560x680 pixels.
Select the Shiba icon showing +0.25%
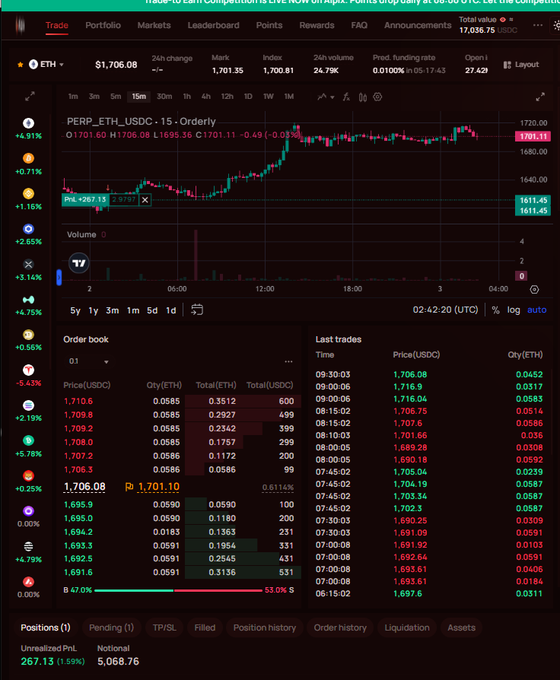tap(29, 476)
